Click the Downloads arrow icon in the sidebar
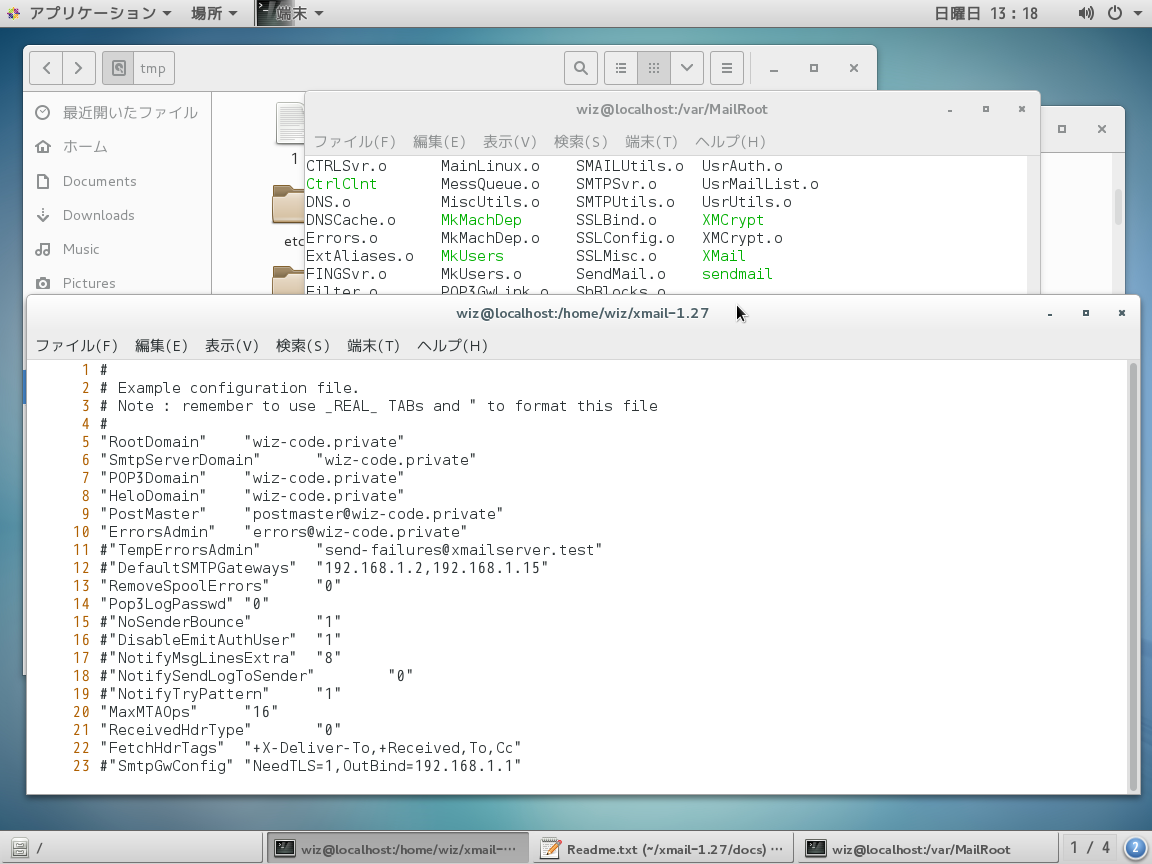This screenshot has height=864, width=1152. [x=43, y=215]
